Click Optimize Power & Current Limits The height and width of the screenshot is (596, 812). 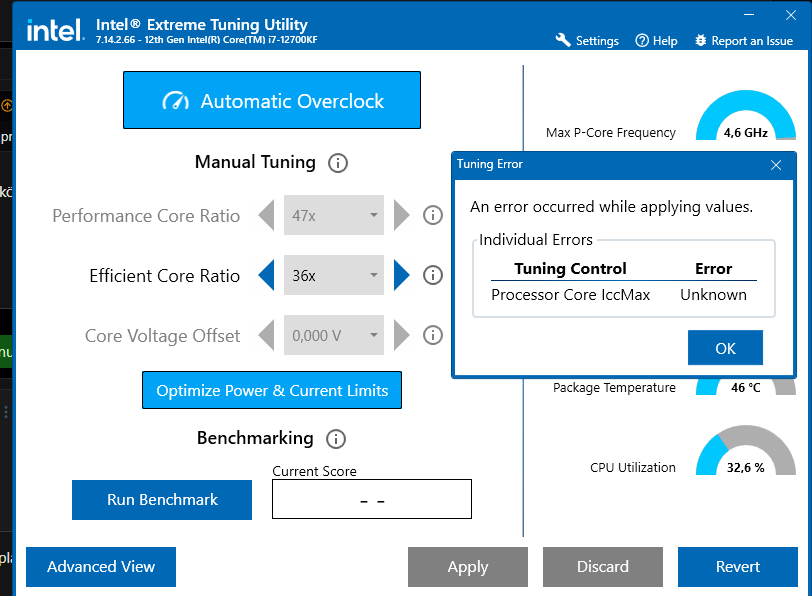[272, 390]
